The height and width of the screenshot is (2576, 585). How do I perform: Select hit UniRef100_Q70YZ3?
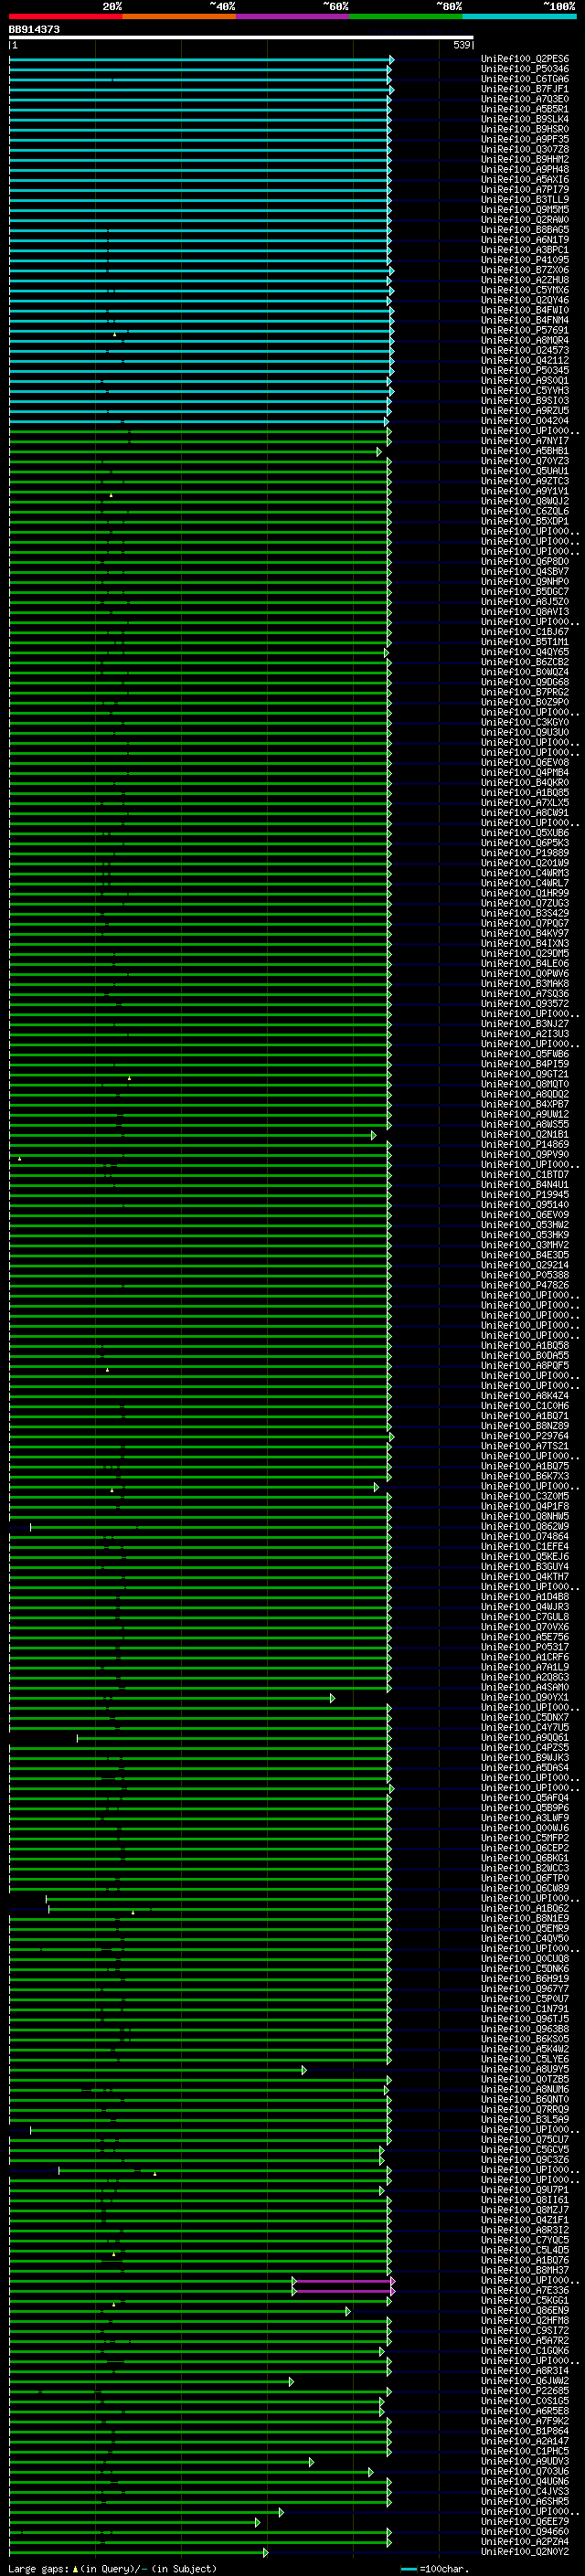click(x=525, y=461)
